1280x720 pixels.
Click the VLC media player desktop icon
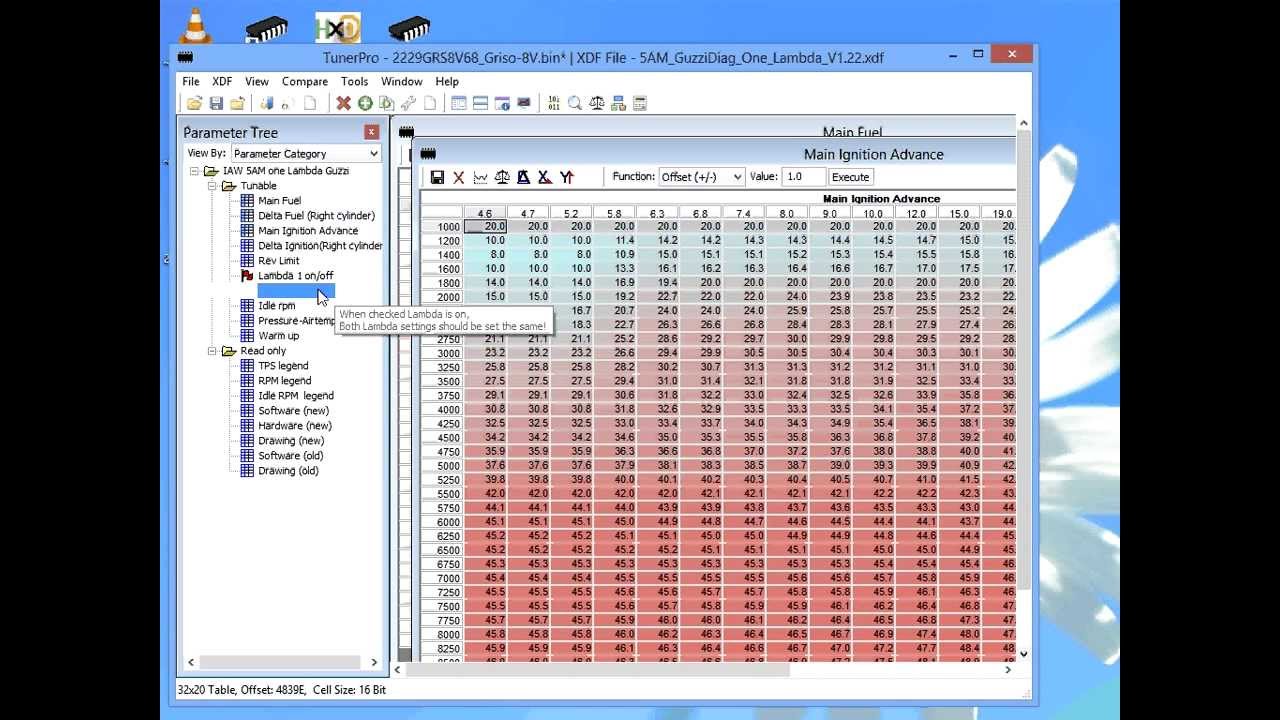(196, 24)
